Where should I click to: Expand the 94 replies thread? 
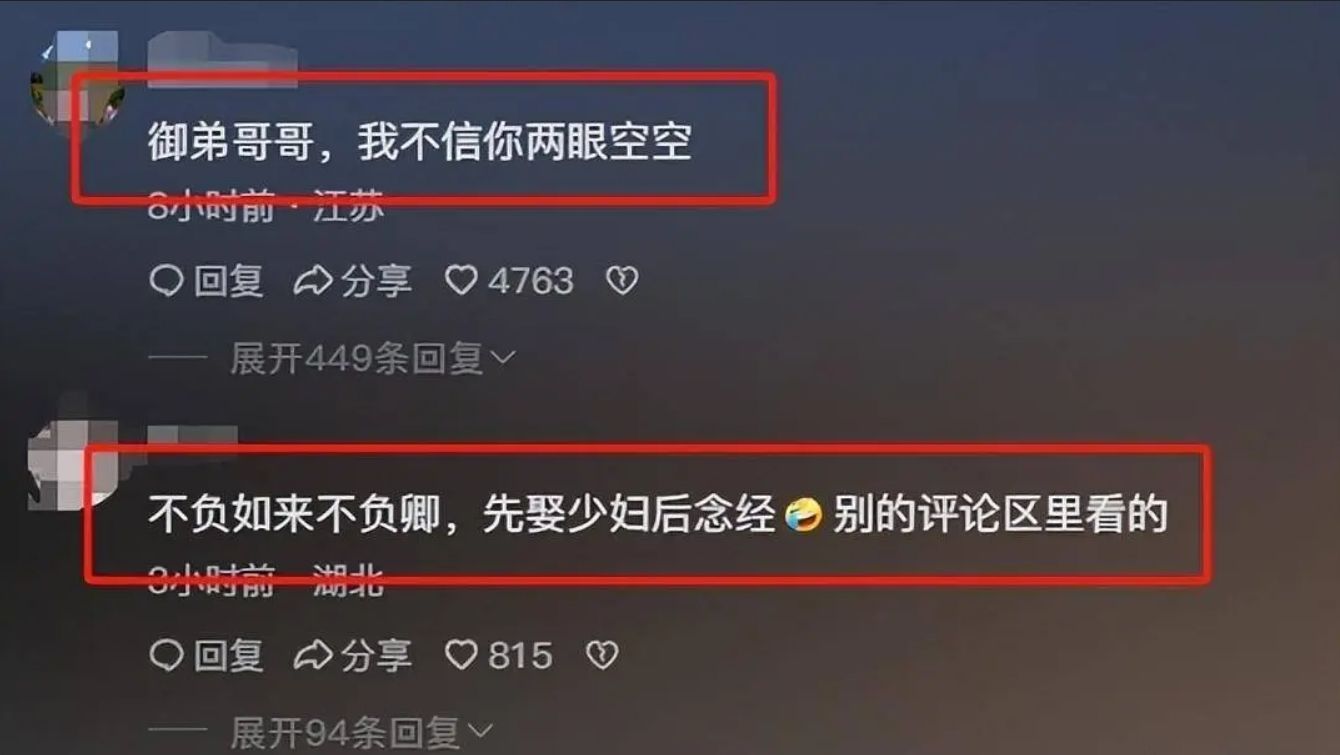click(362, 733)
